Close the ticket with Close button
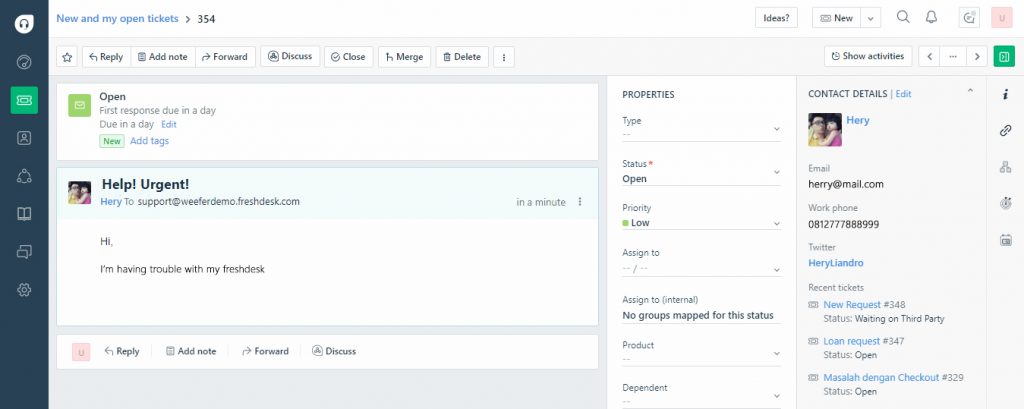 pos(348,57)
